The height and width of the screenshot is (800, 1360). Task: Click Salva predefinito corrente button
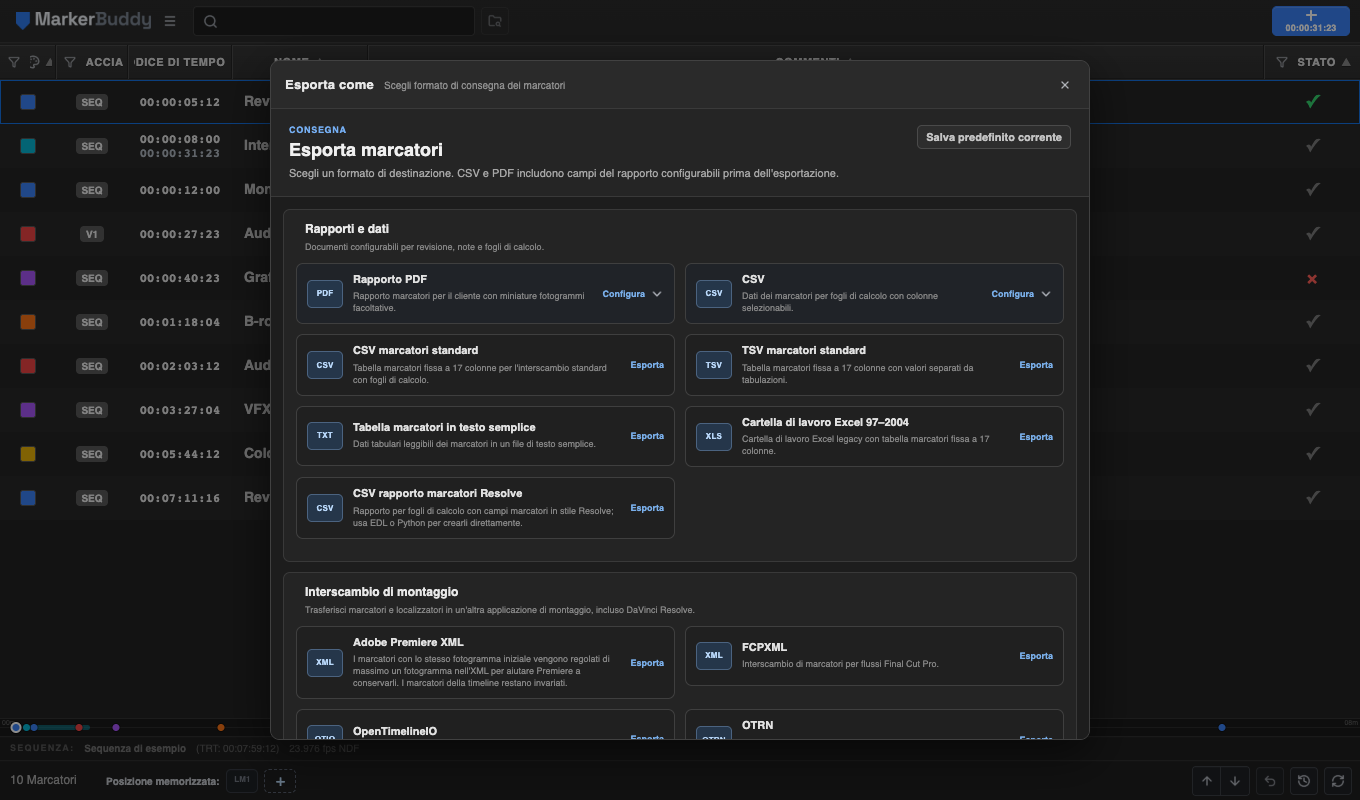pyautogui.click(x=994, y=137)
